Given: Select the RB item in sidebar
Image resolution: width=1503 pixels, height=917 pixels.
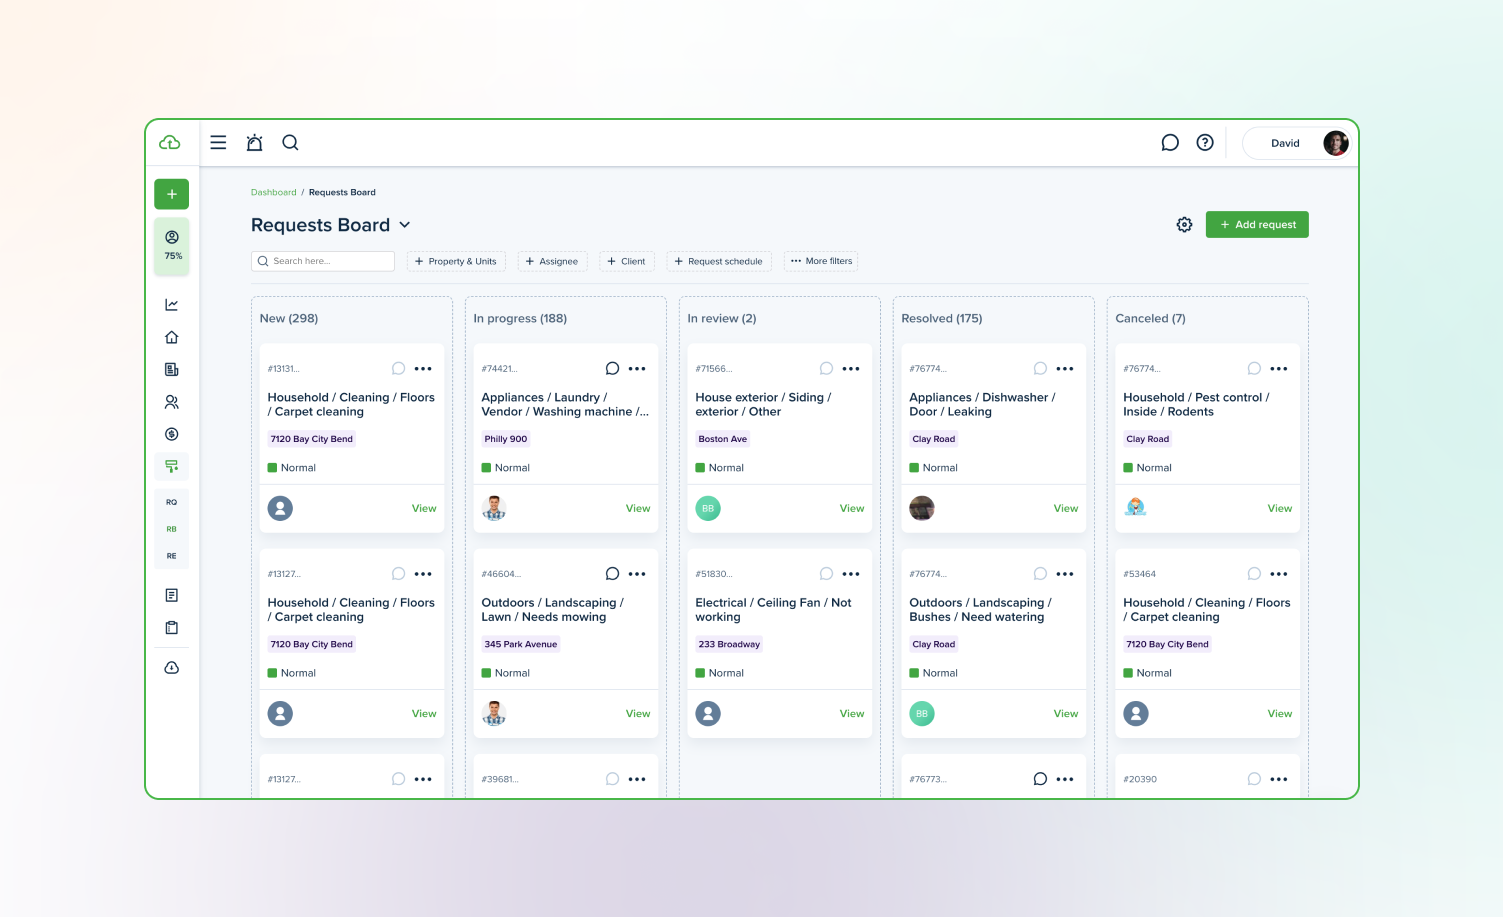Looking at the screenshot, I should tap(172, 529).
